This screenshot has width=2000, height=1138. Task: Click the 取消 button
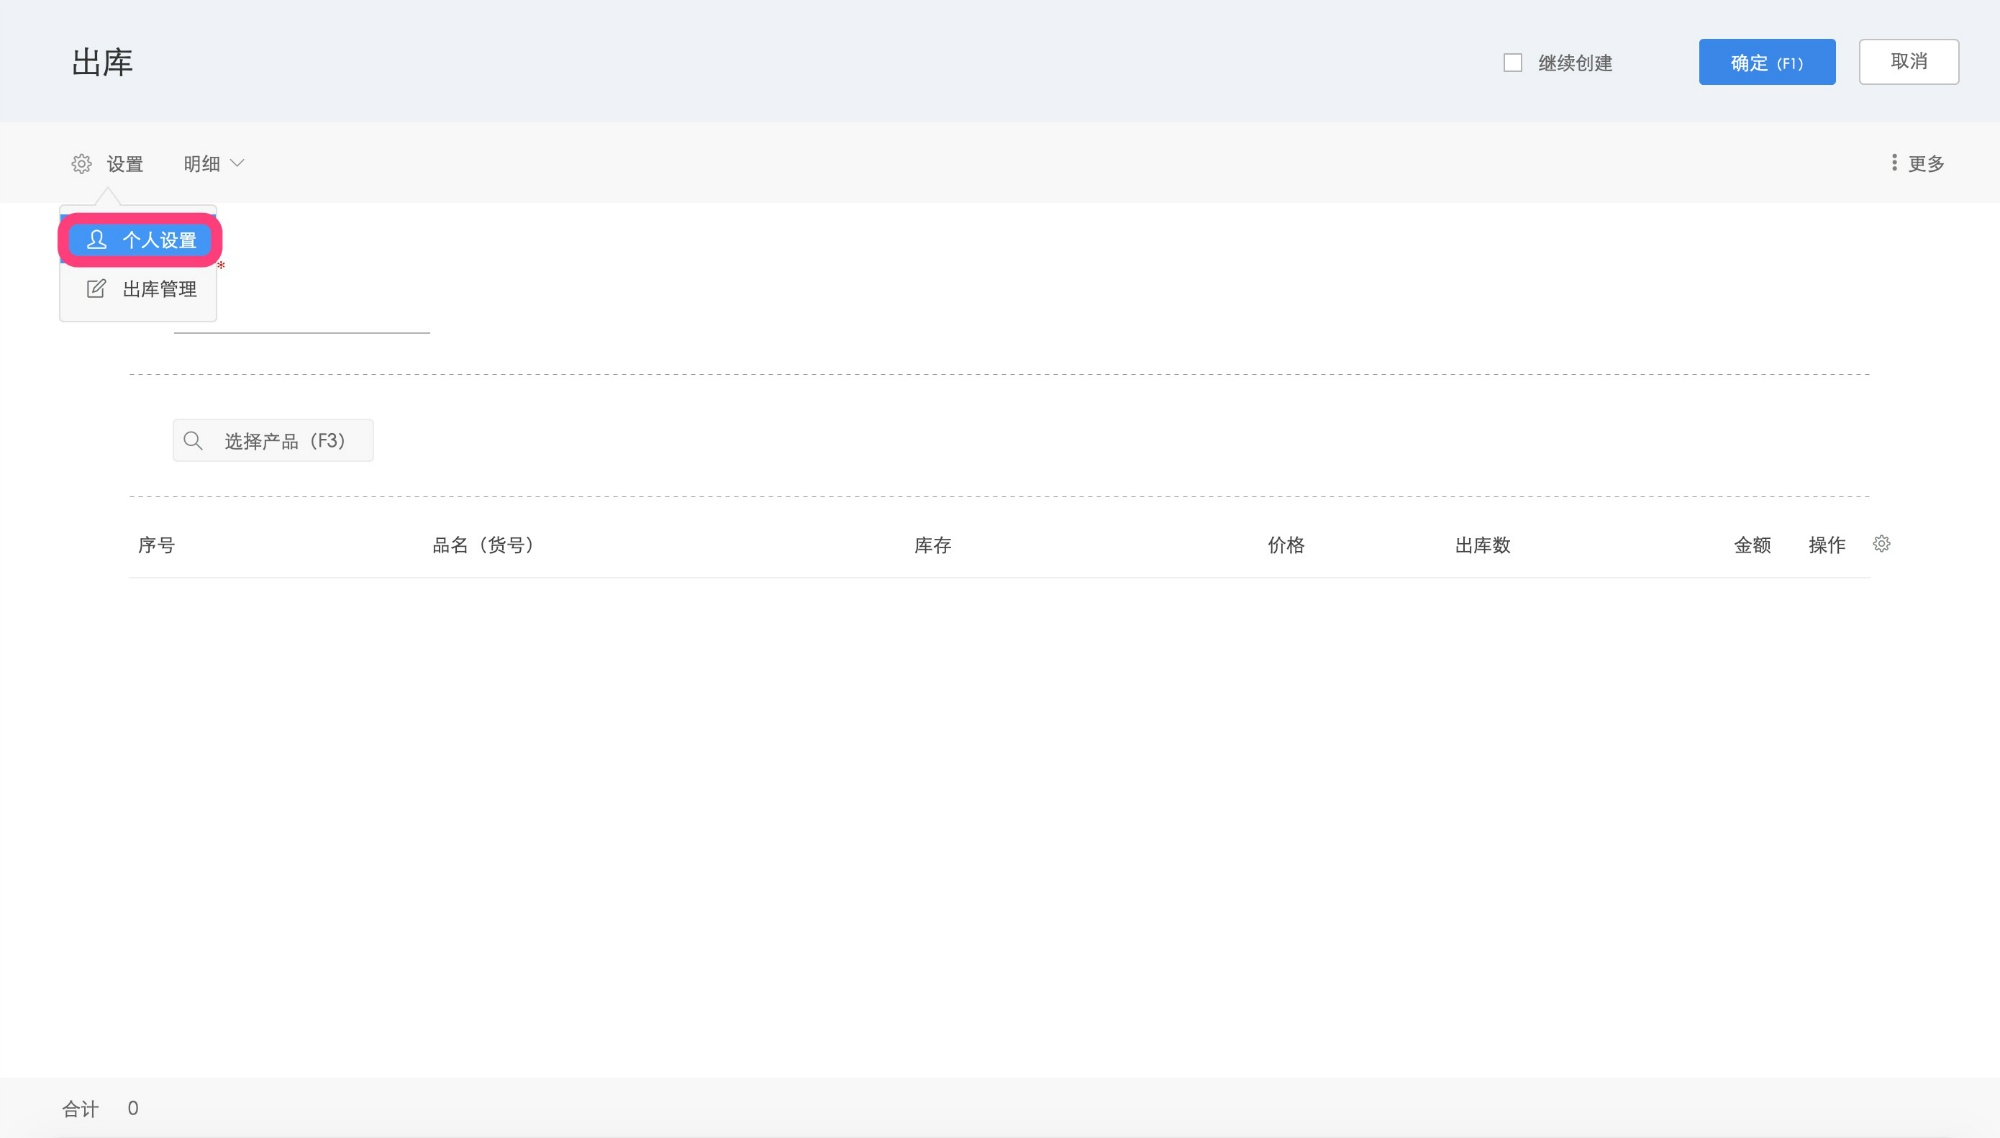point(1909,62)
